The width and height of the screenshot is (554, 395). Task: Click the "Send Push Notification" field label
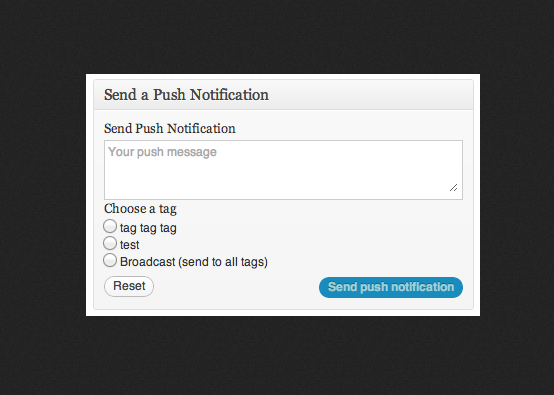coord(170,129)
